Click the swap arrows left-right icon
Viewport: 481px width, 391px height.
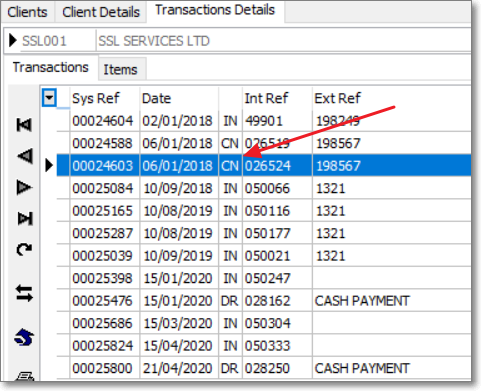click(24, 293)
